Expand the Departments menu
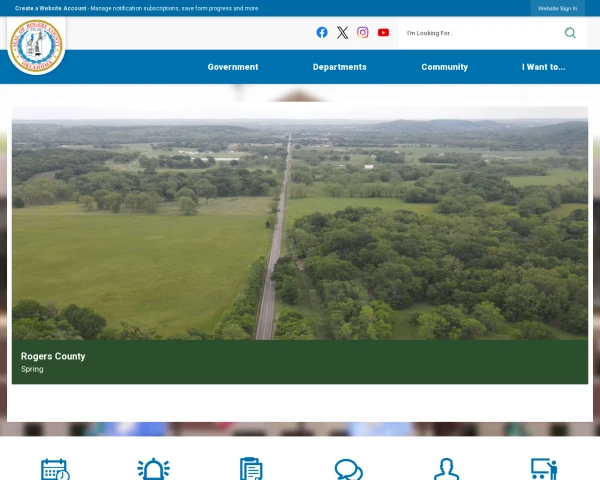600x480 pixels. (339, 67)
